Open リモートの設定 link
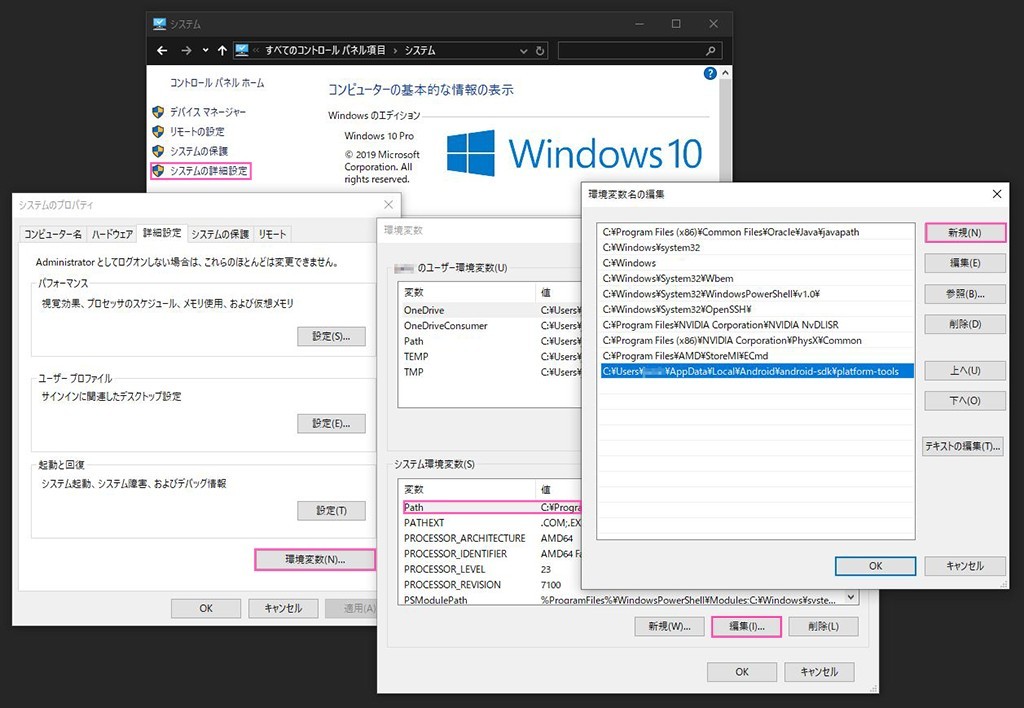 point(197,131)
